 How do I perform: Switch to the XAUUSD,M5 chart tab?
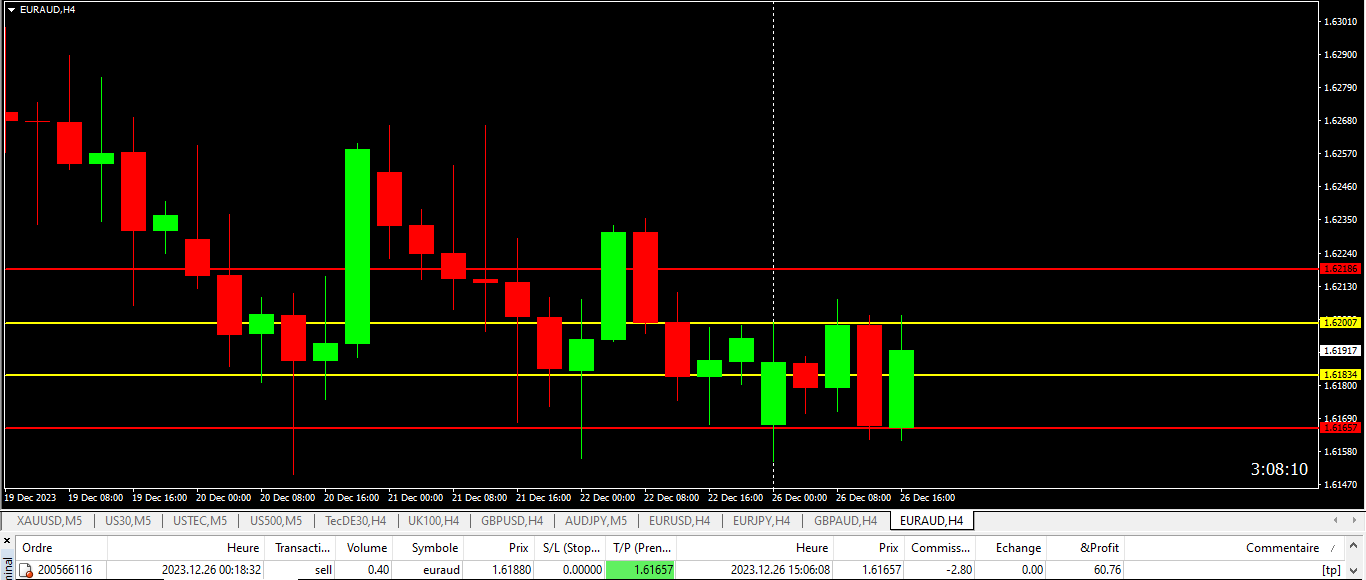[x=49, y=521]
